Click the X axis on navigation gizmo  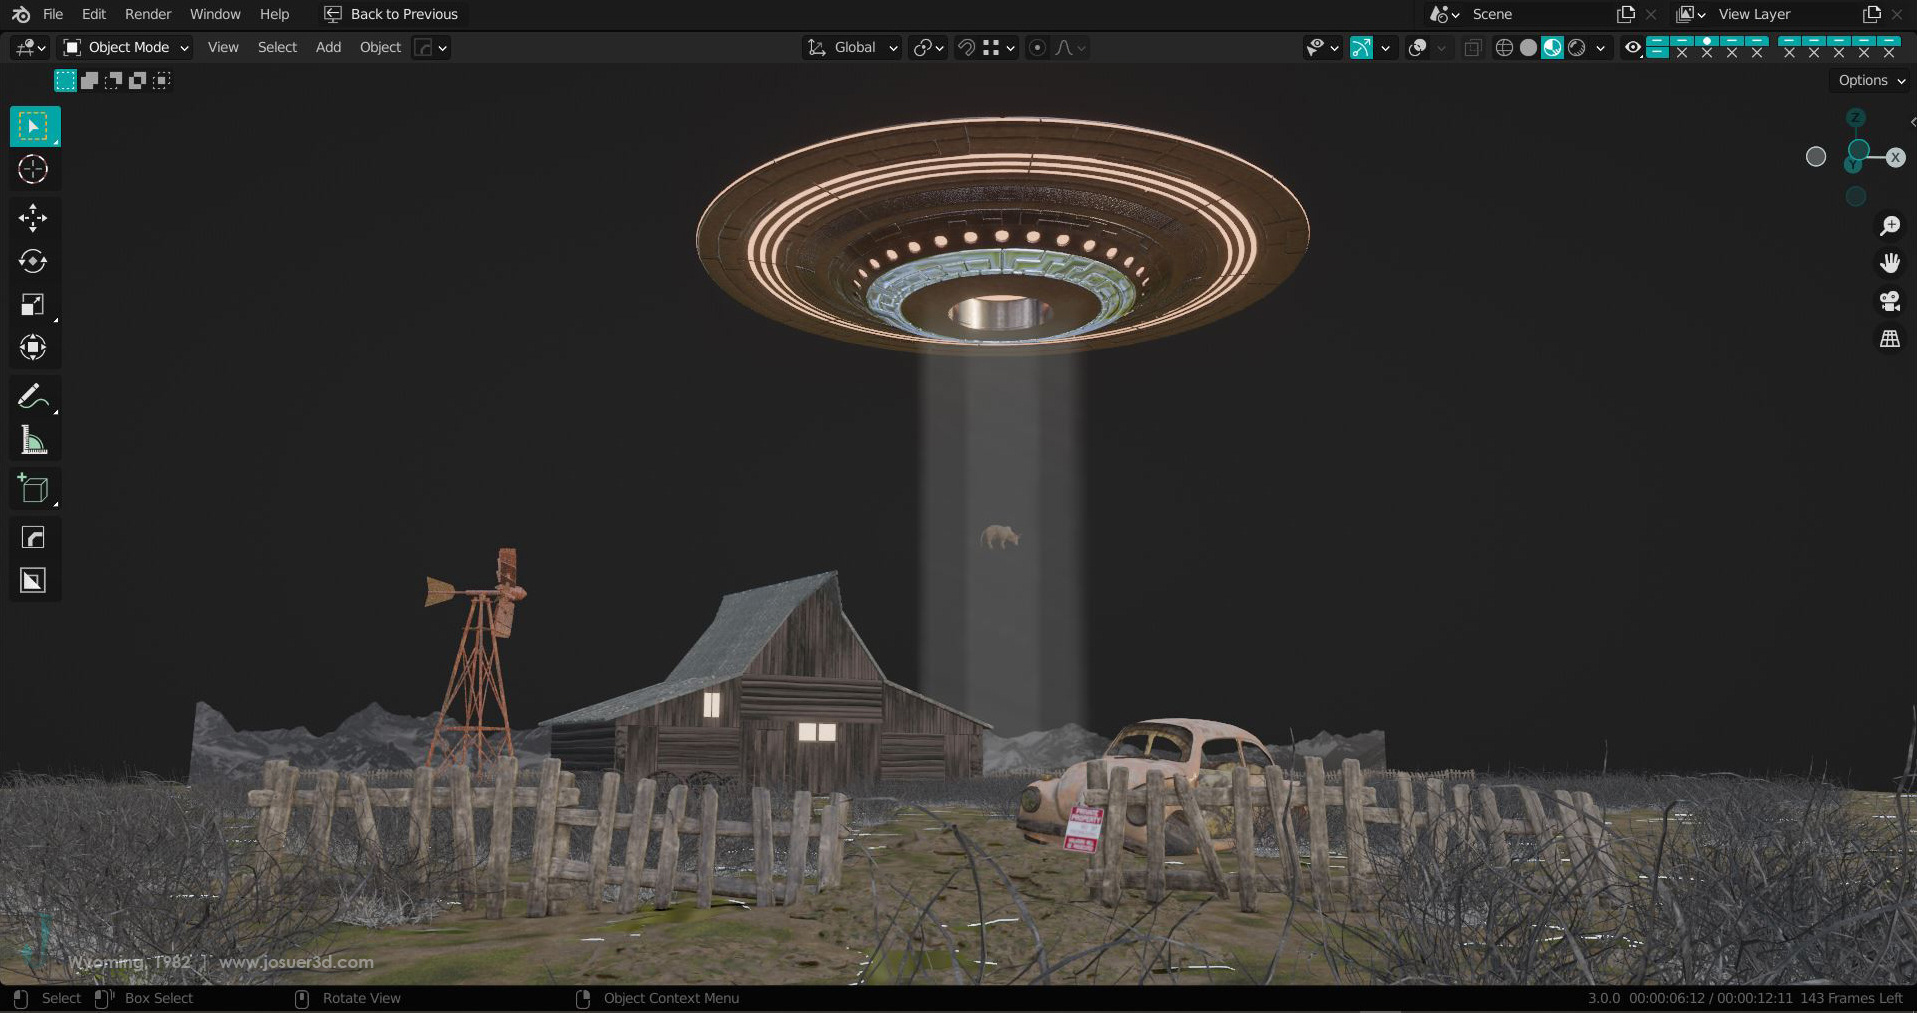[1895, 157]
